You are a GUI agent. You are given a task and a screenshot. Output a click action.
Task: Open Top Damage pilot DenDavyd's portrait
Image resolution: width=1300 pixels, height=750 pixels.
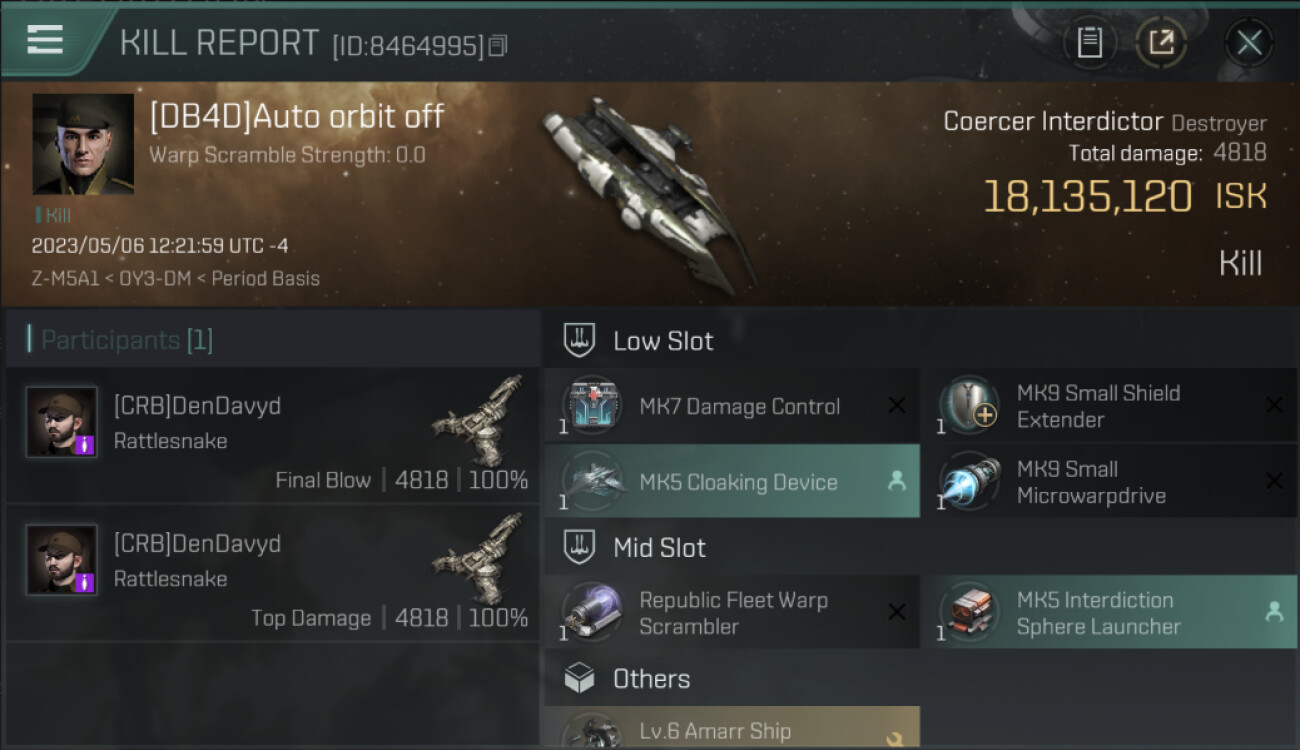pos(62,560)
